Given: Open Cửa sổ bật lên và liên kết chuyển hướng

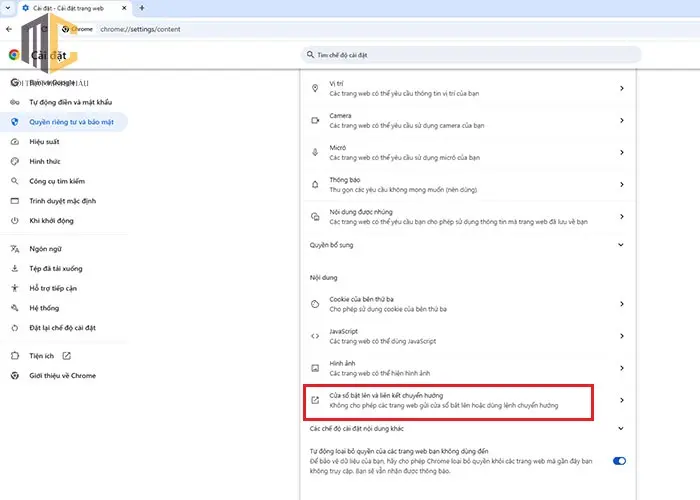Looking at the screenshot, I should [468, 400].
